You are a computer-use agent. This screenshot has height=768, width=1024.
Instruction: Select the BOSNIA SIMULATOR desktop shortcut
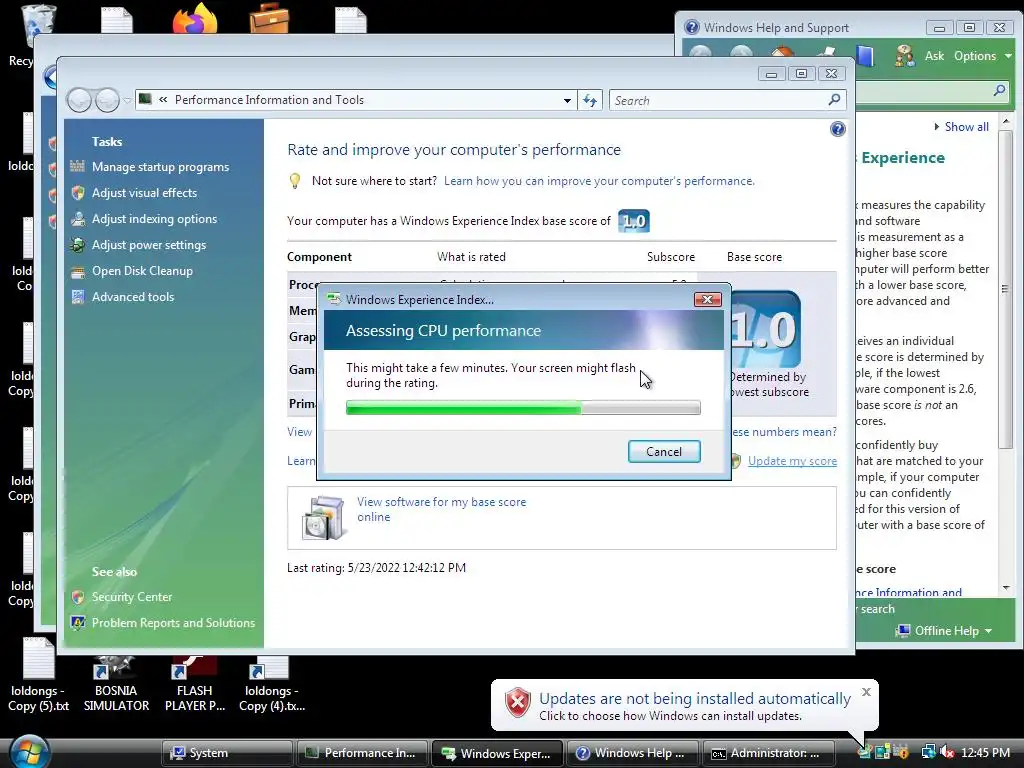116,684
